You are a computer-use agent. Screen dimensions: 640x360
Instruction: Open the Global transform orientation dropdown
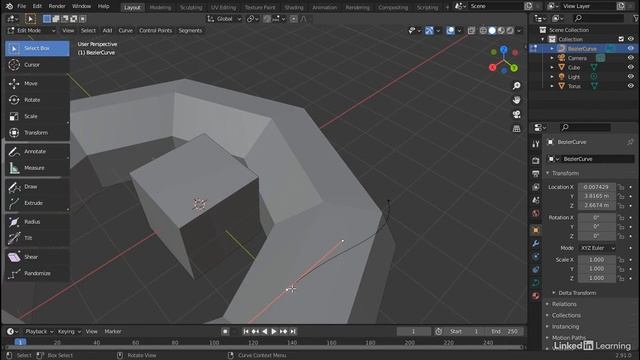(x=224, y=19)
